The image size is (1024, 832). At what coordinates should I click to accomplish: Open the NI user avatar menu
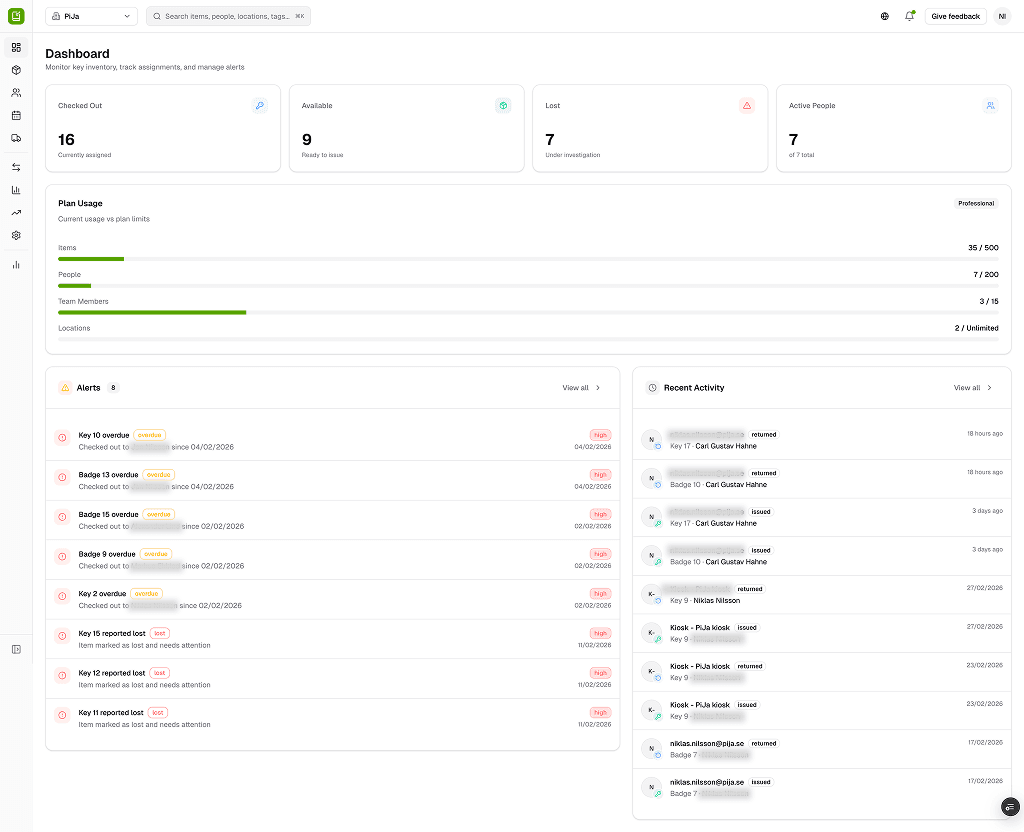(1002, 16)
